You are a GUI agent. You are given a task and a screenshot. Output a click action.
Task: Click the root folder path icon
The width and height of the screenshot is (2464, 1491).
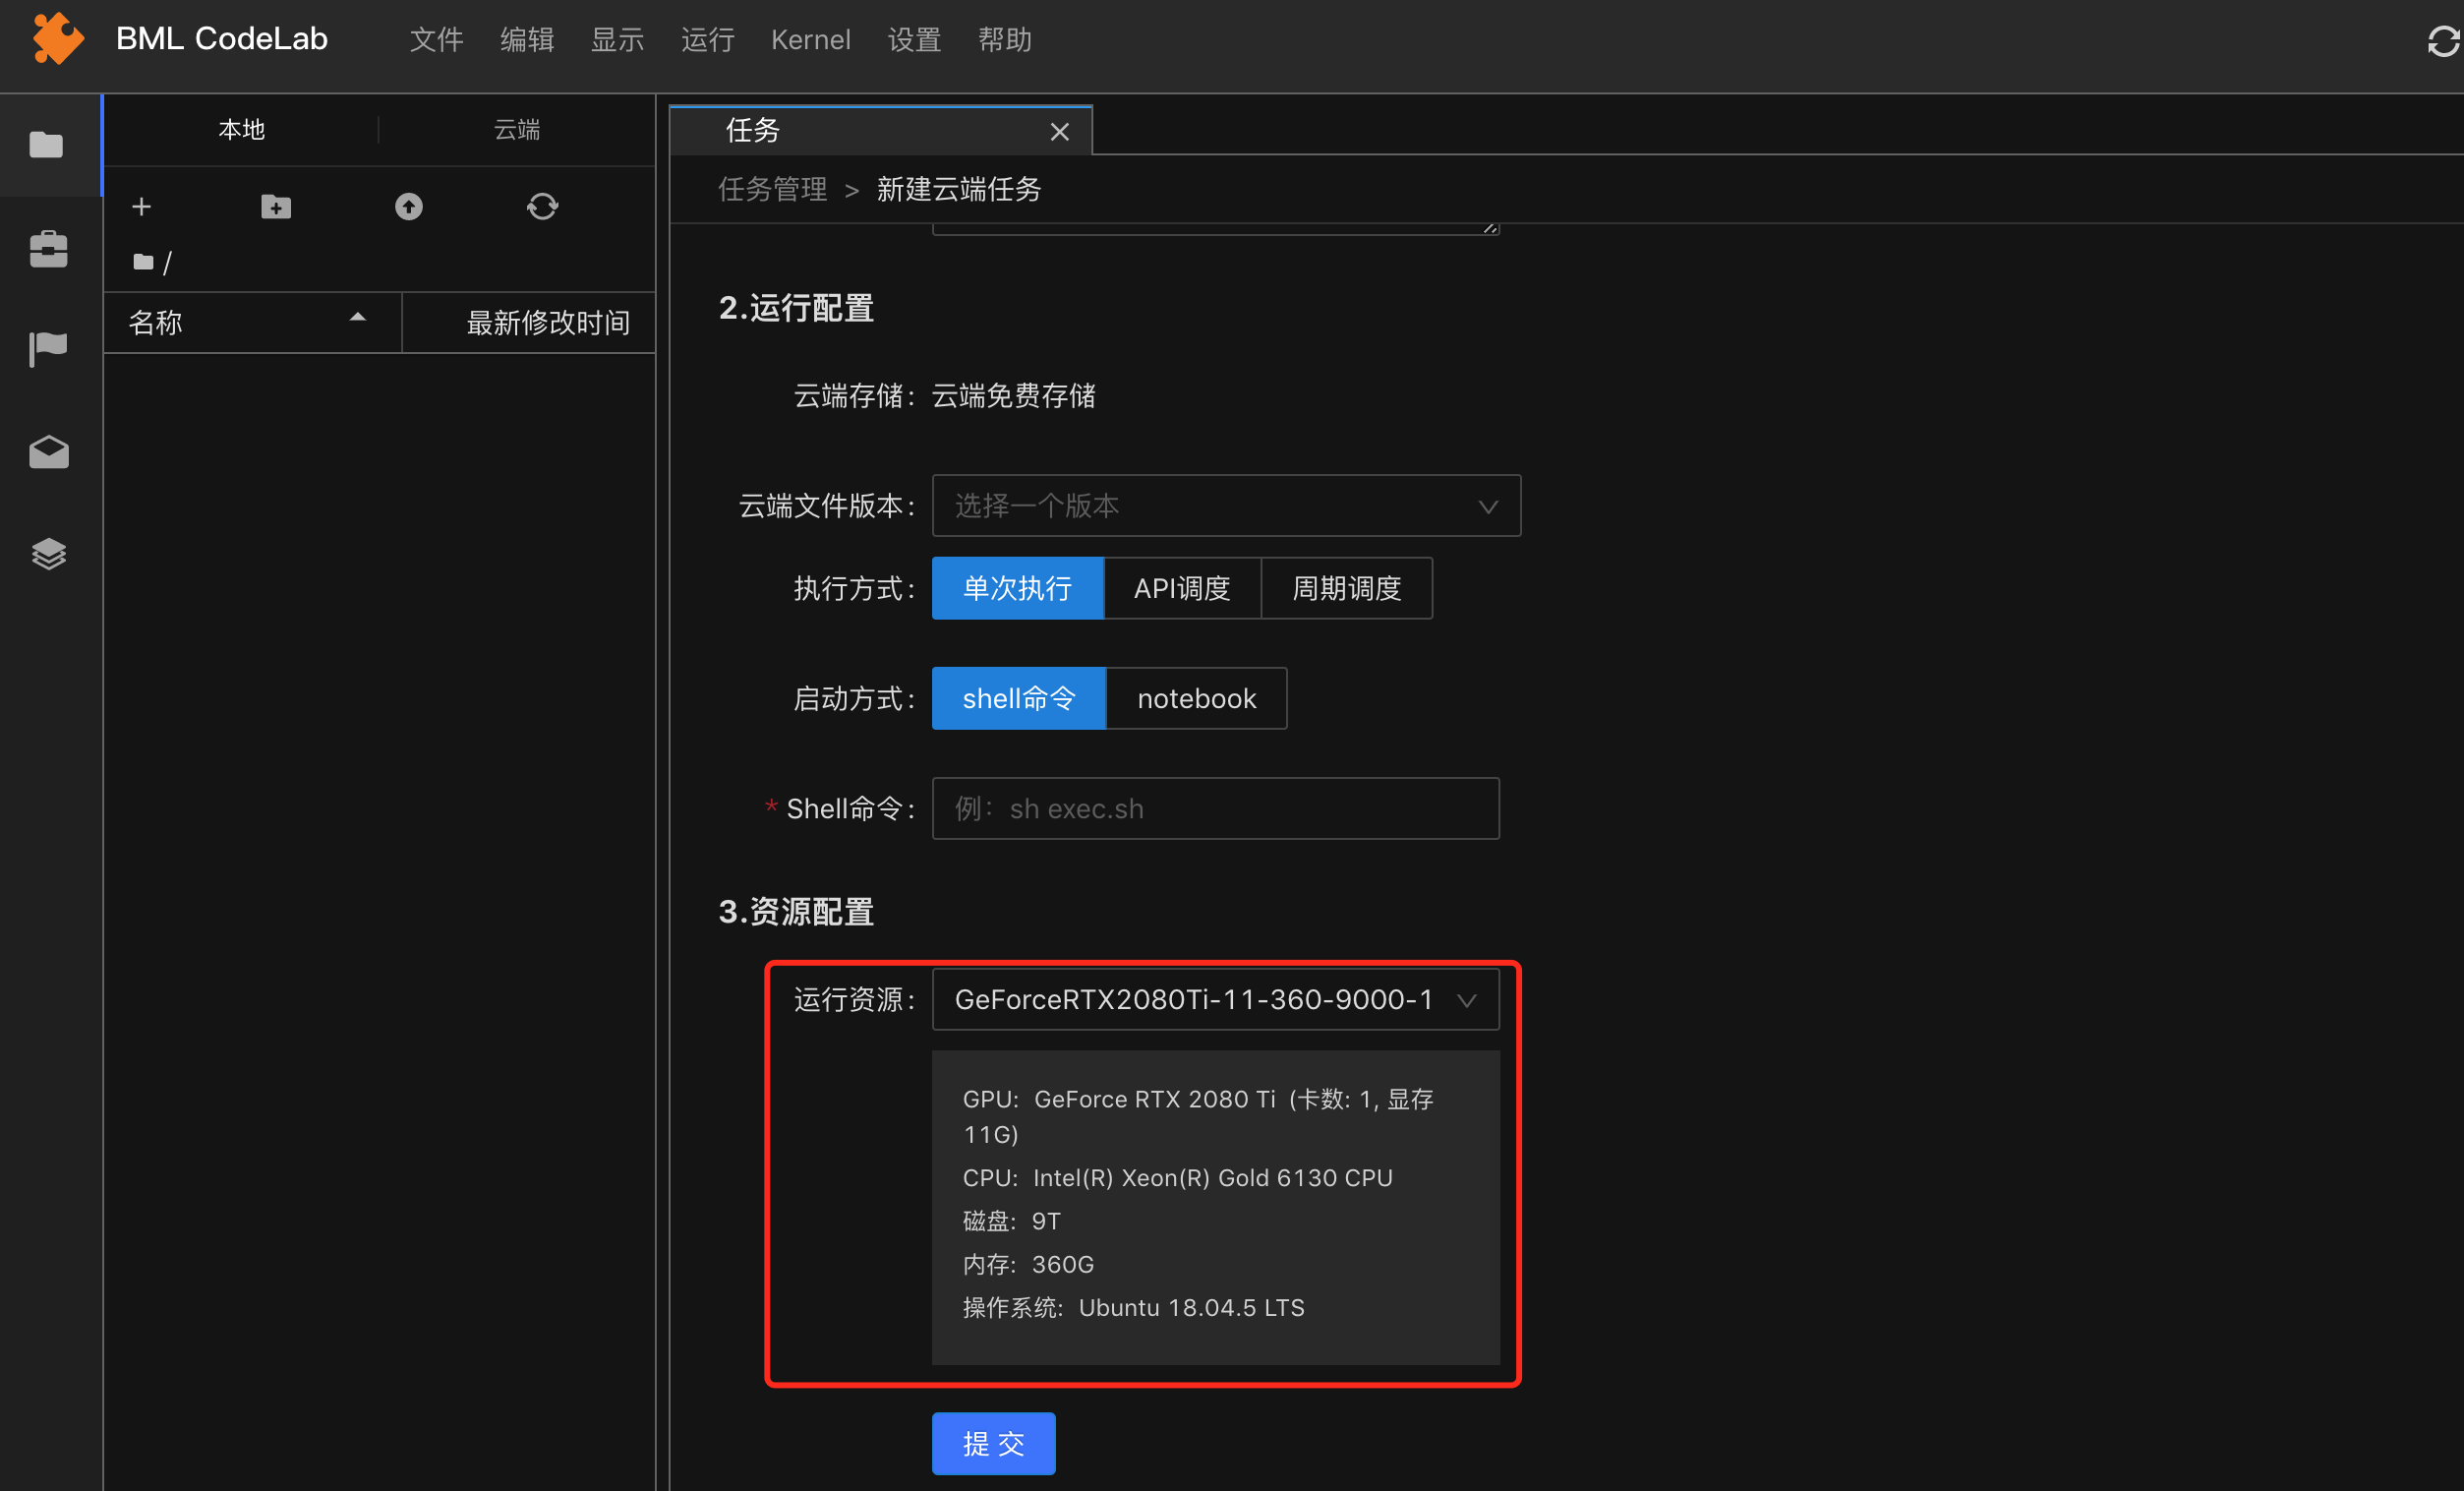pos(143,262)
